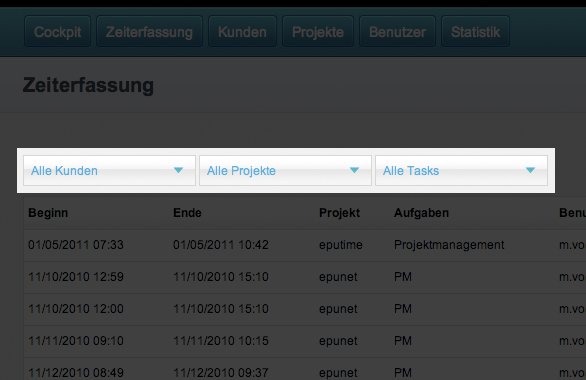The image size is (586, 380).
Task: Click the Alle Projekte dropdown arrow icon
Action: 354,170
